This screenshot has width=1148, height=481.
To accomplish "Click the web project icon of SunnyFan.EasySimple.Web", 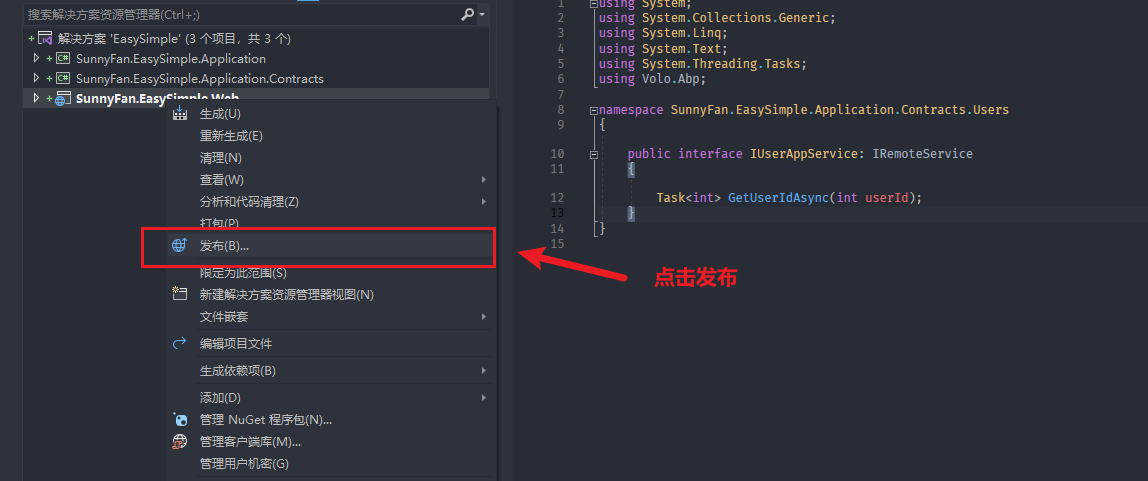I will point(63,98).
